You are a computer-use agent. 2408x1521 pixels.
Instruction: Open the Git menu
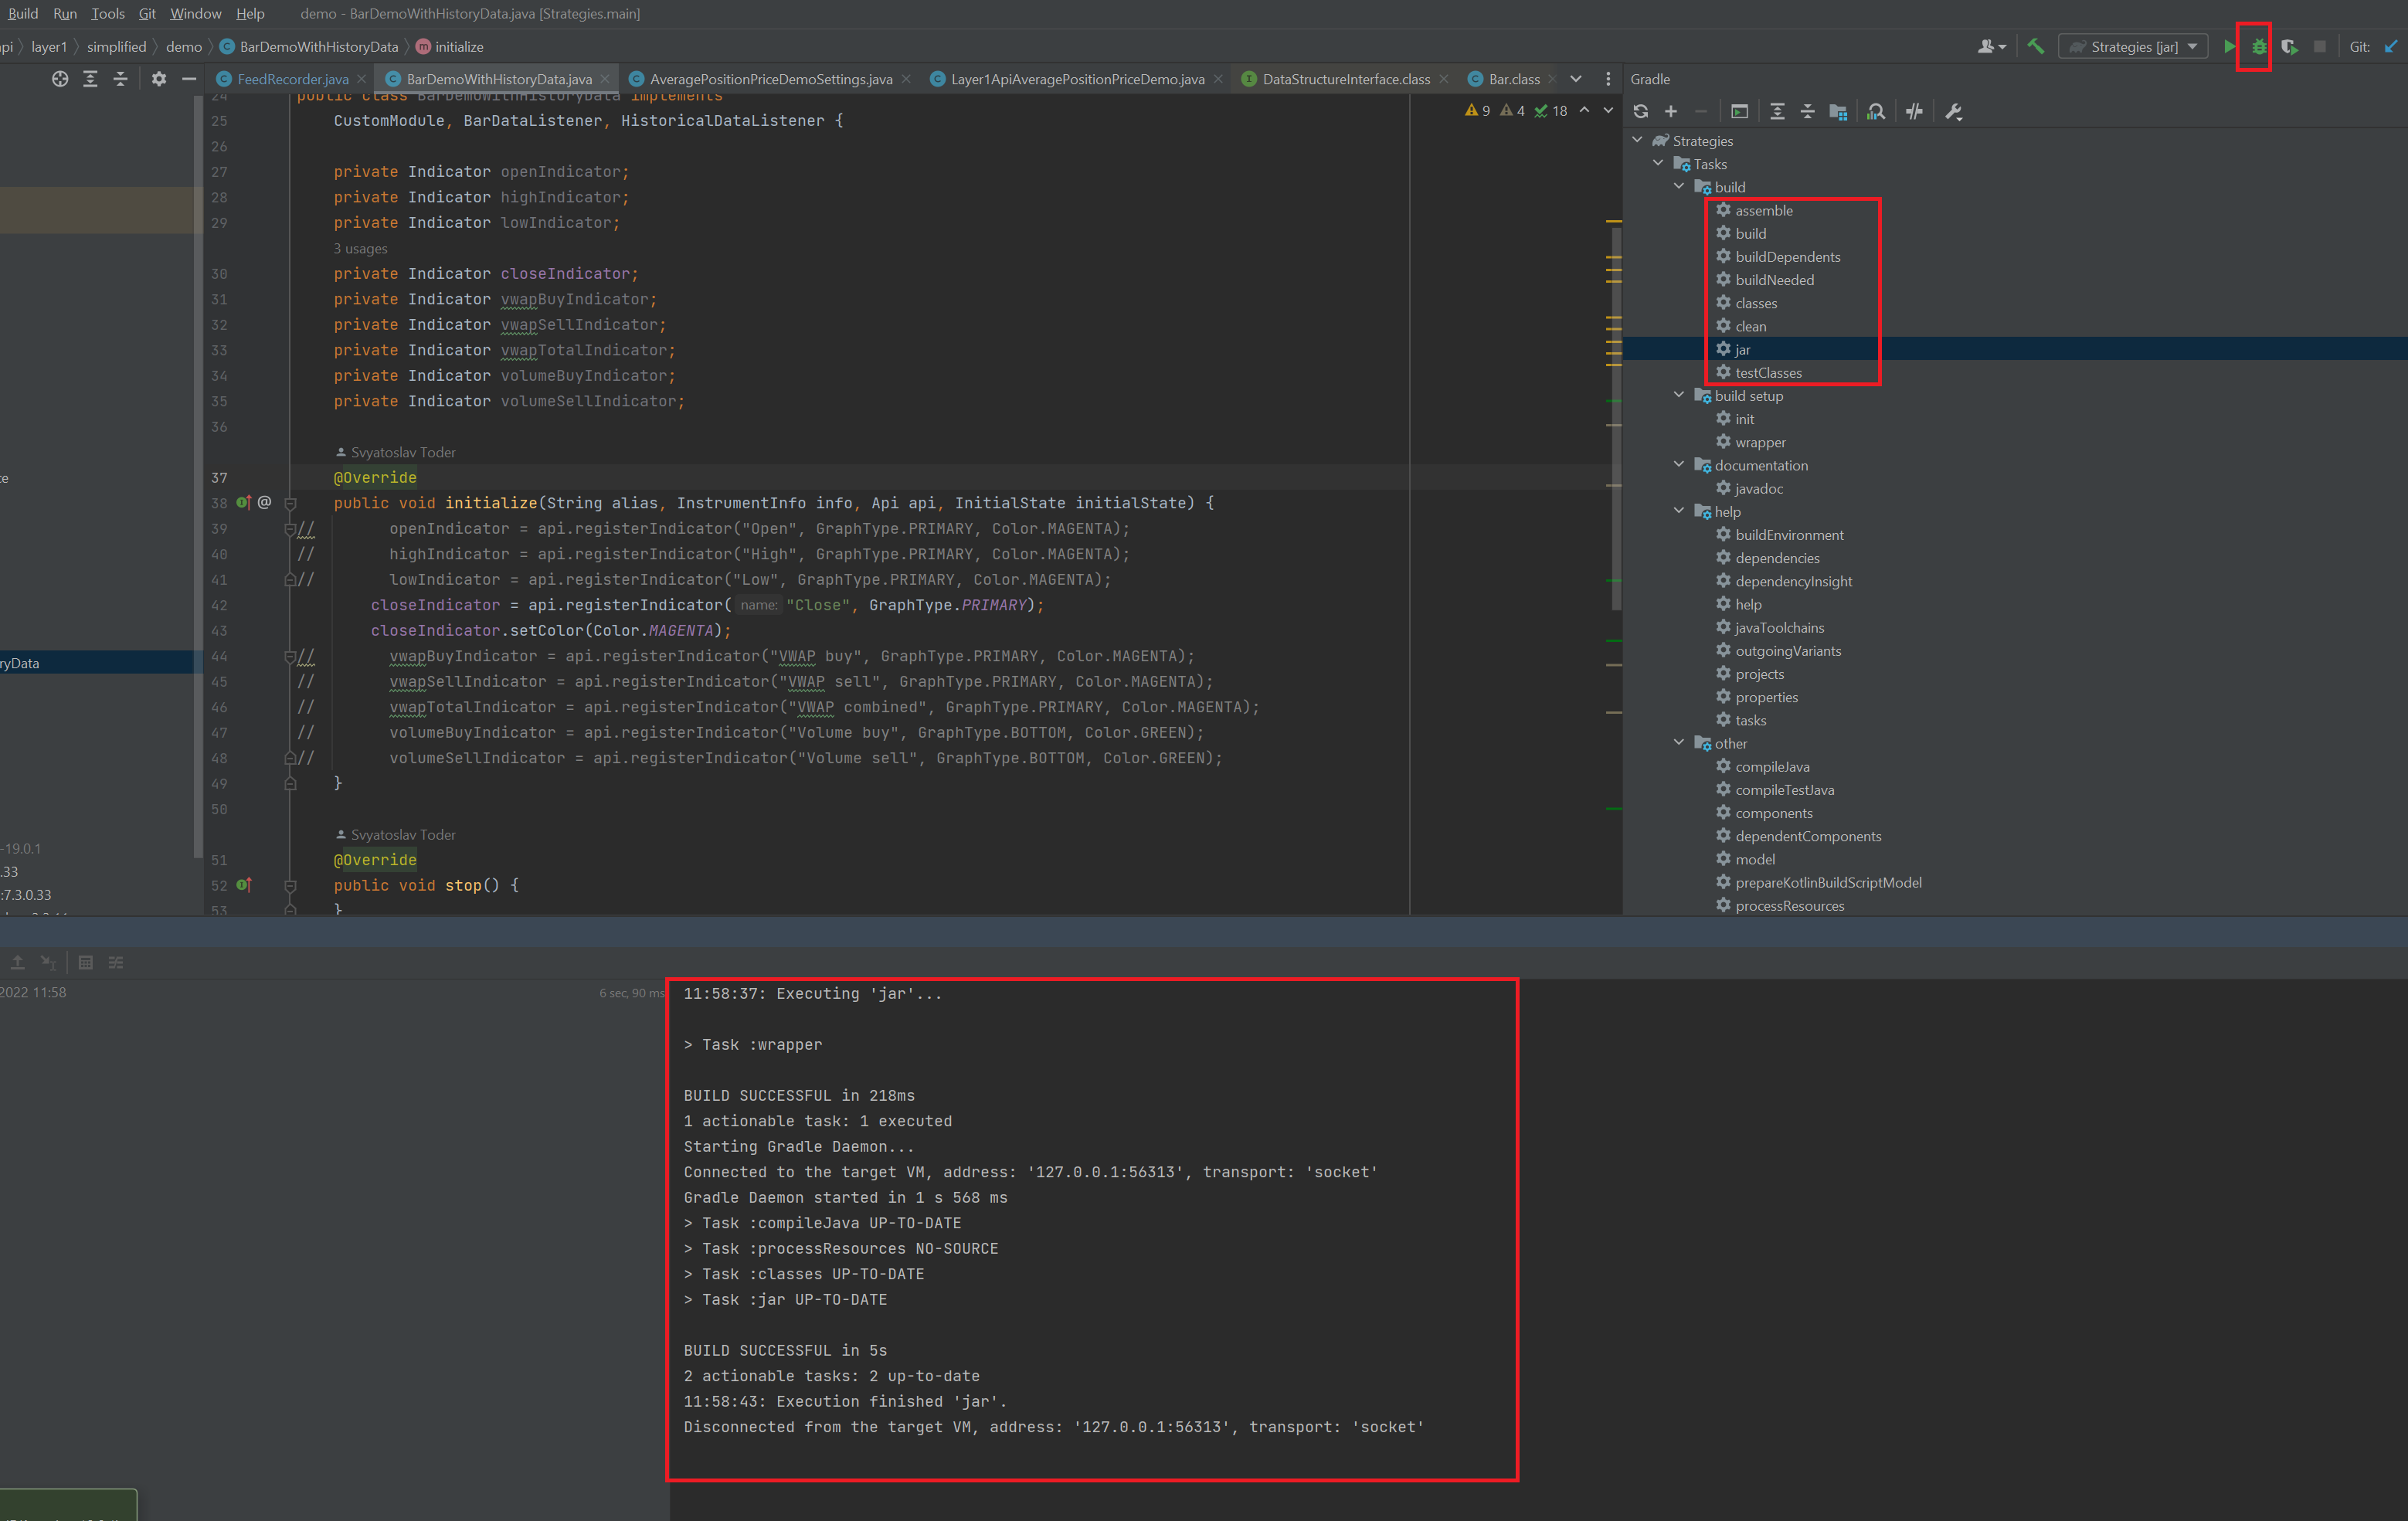pyautogui.click(x=146, y=13)
